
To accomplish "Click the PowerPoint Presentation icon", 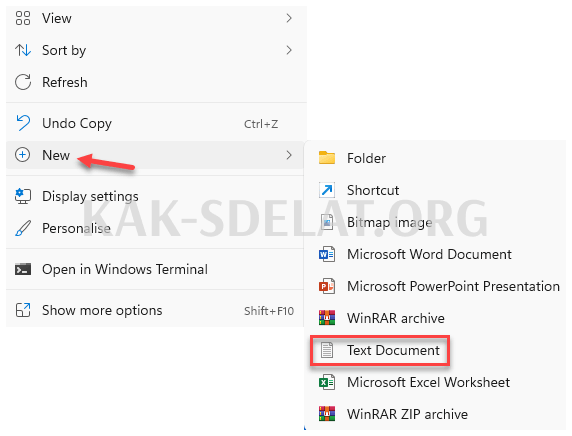I will (326, 286).
